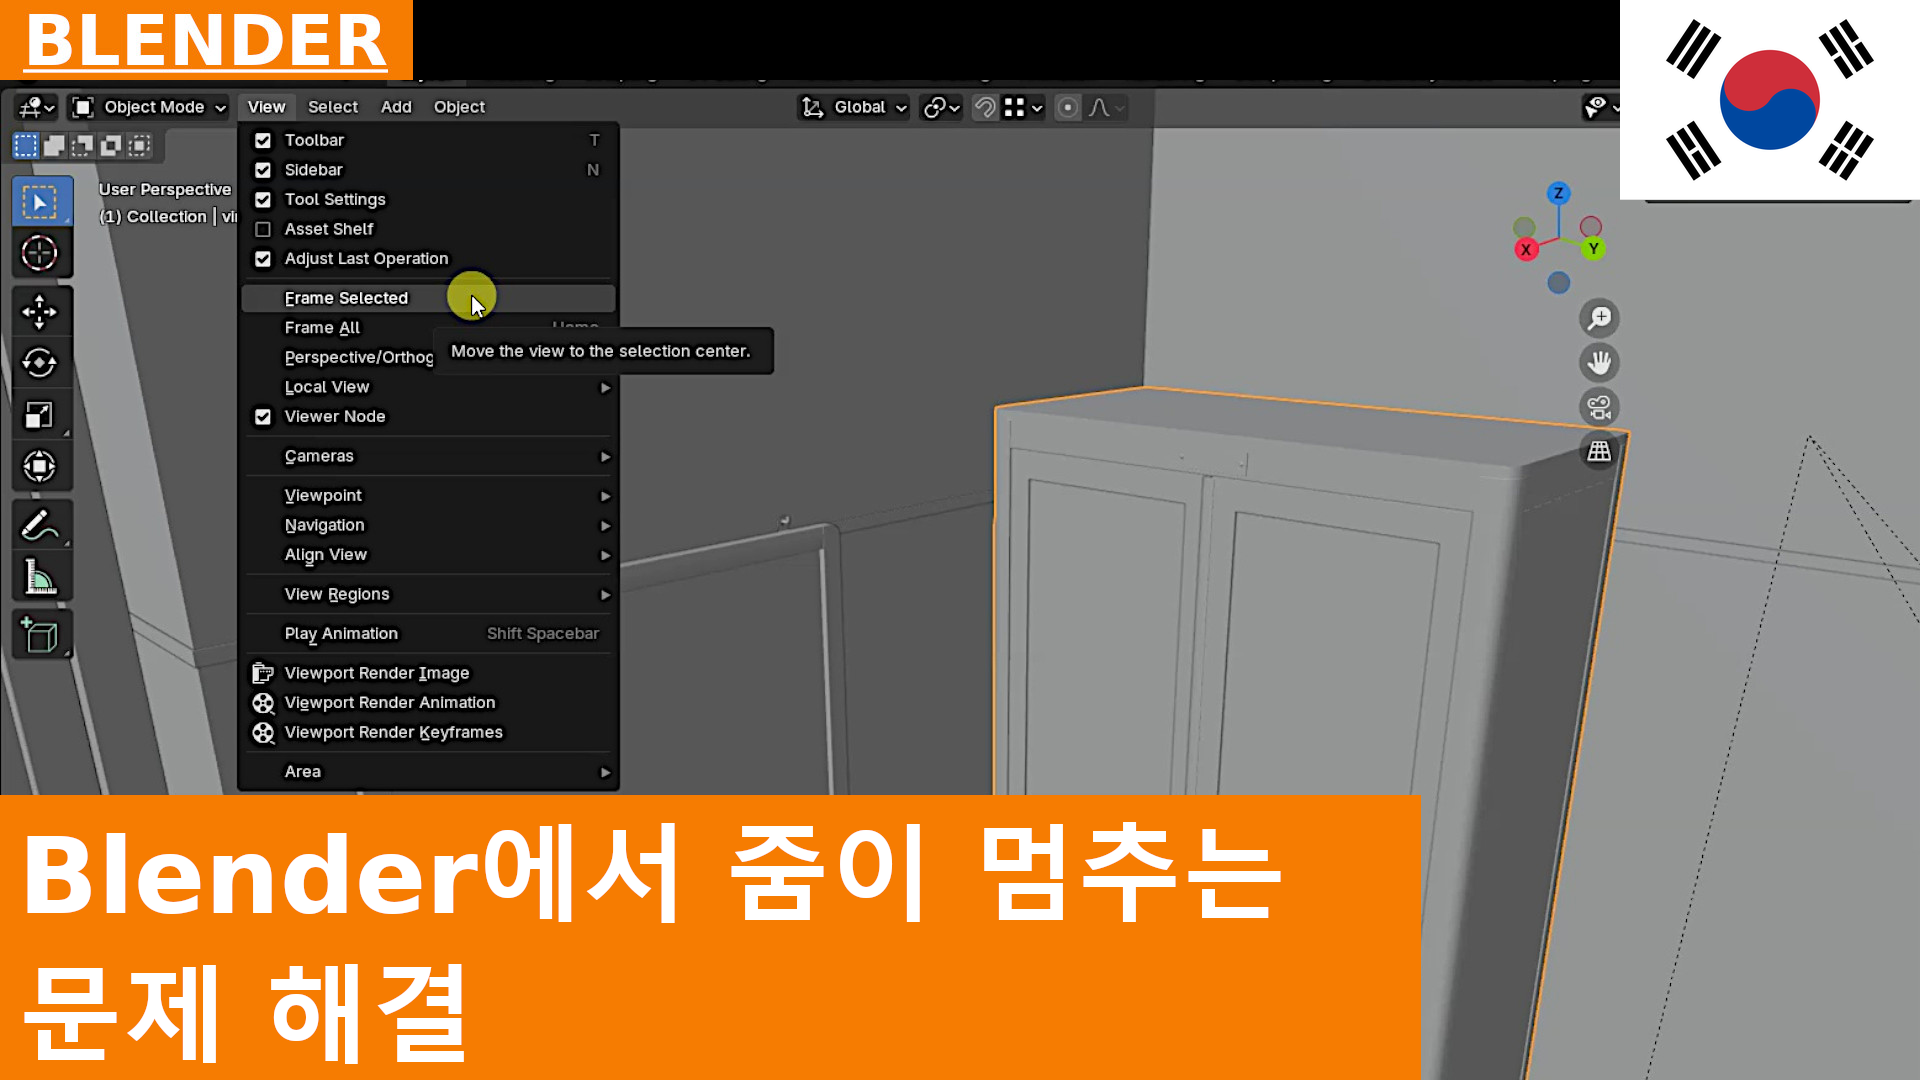Expand the Navigation submenu
Image resolution: width=1920 pixels, height=1080 pixels.
[x=428, y=525]
